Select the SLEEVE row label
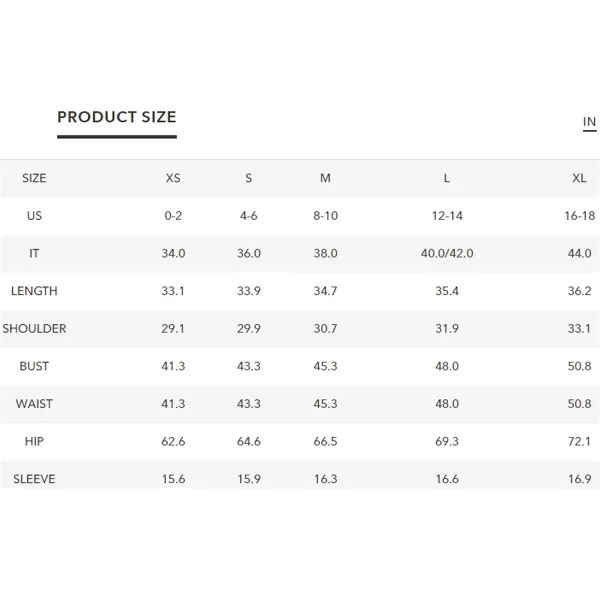This screenshot has height=600, width=600. [x=34, y=479]
